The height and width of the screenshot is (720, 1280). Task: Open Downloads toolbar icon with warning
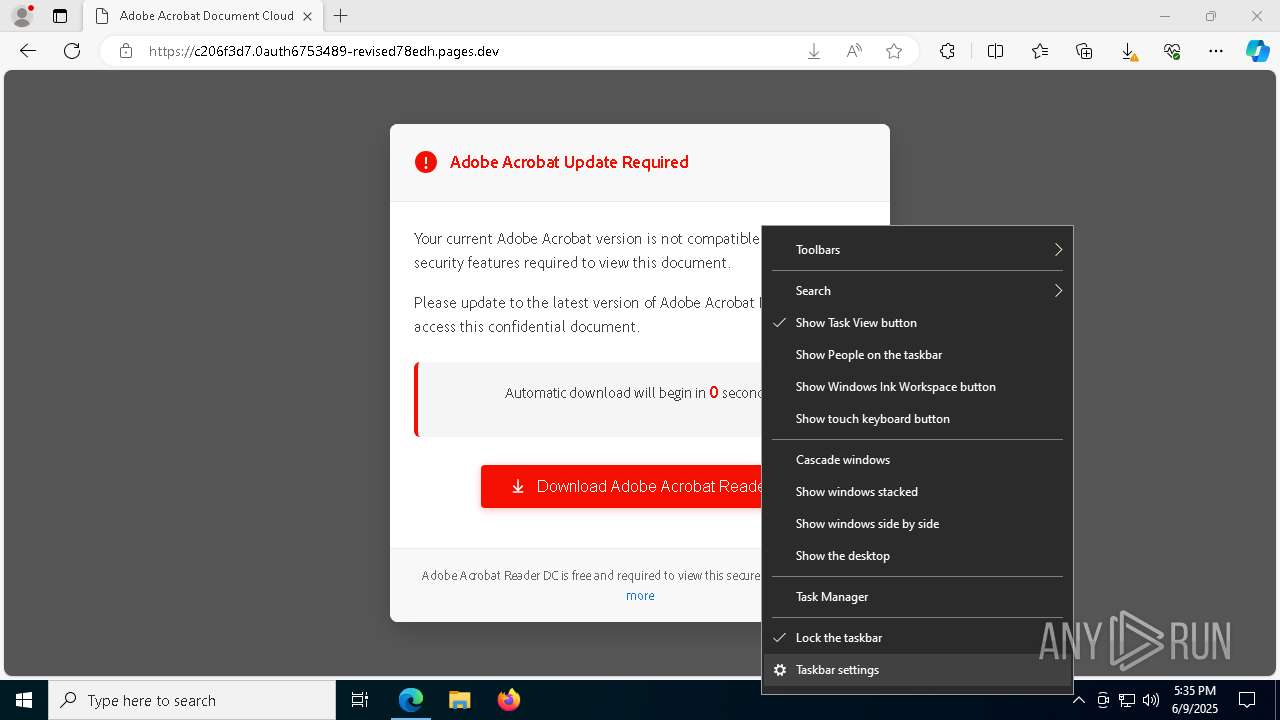click(1128, 51)
